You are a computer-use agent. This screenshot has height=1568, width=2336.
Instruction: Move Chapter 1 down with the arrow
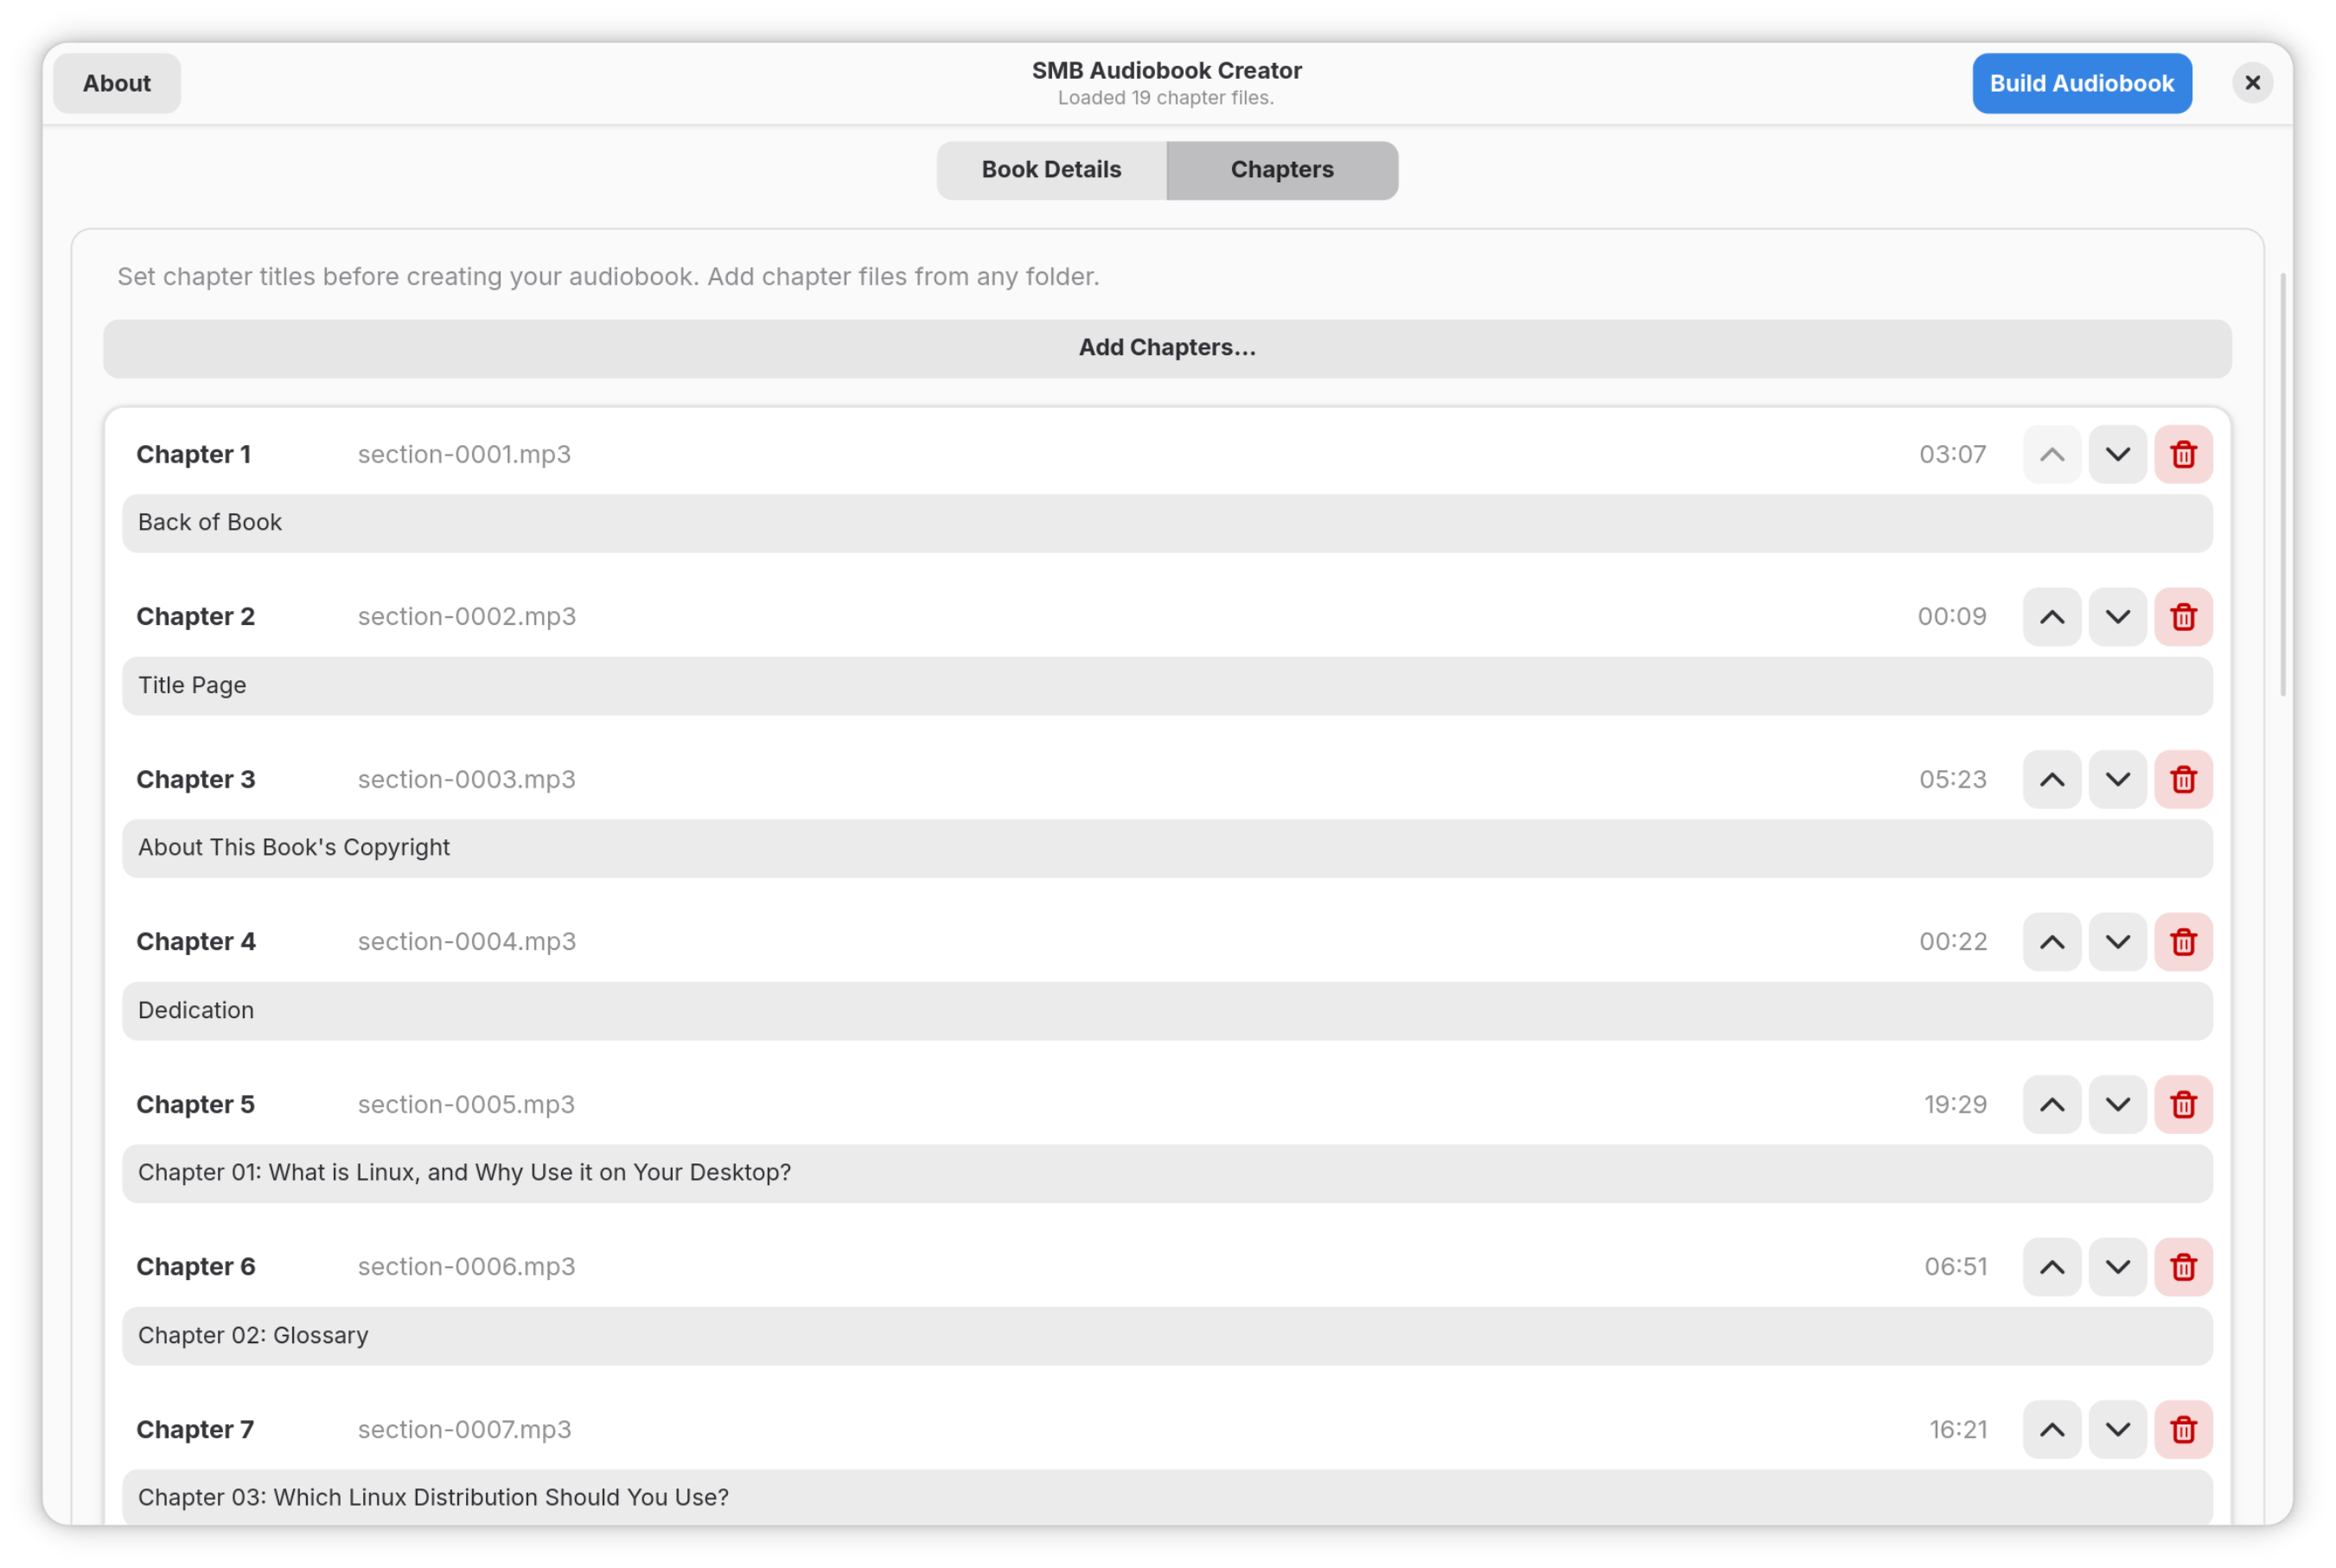(2117, 454)
